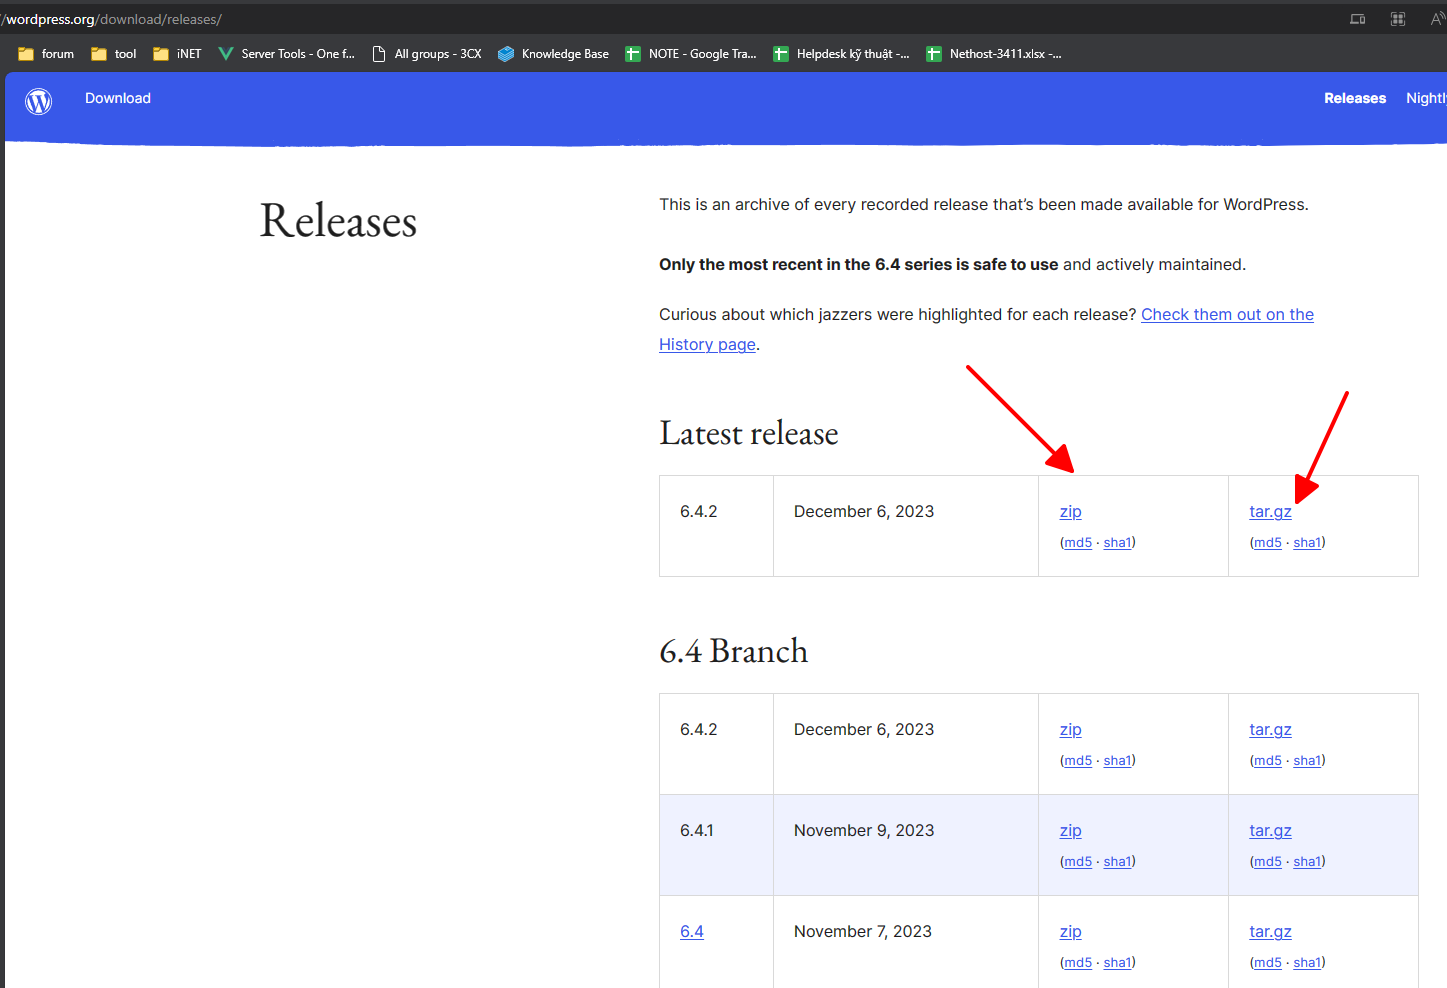Go to the Download page link

tap(118, 98)
